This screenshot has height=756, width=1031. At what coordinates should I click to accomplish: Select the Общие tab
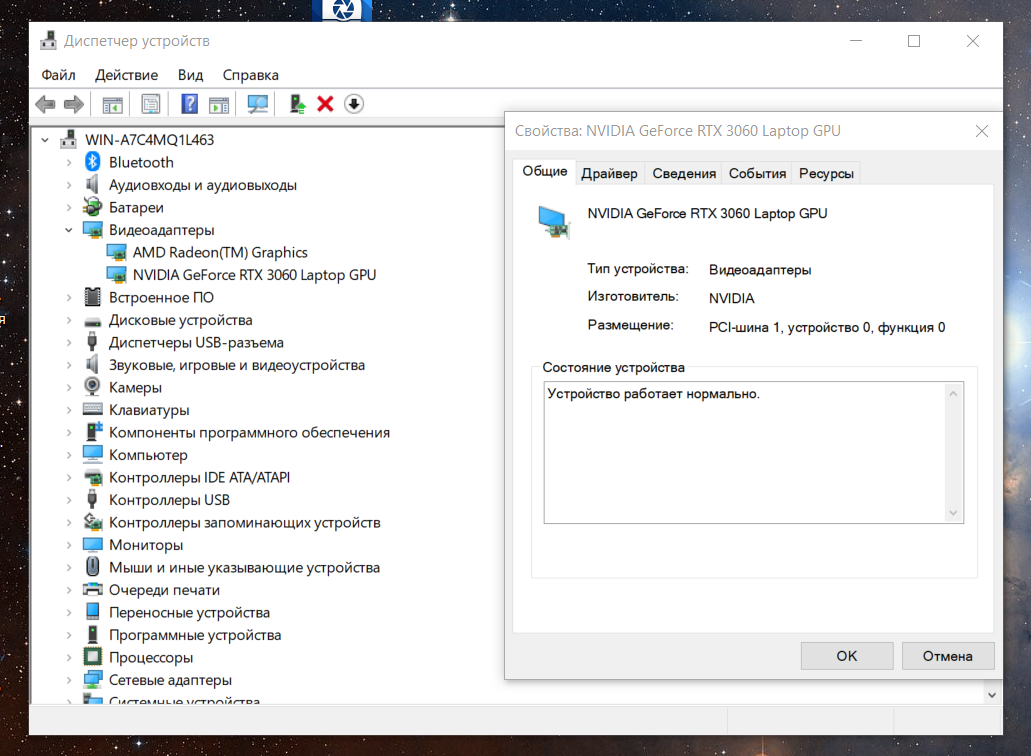(x=544, y=172)
